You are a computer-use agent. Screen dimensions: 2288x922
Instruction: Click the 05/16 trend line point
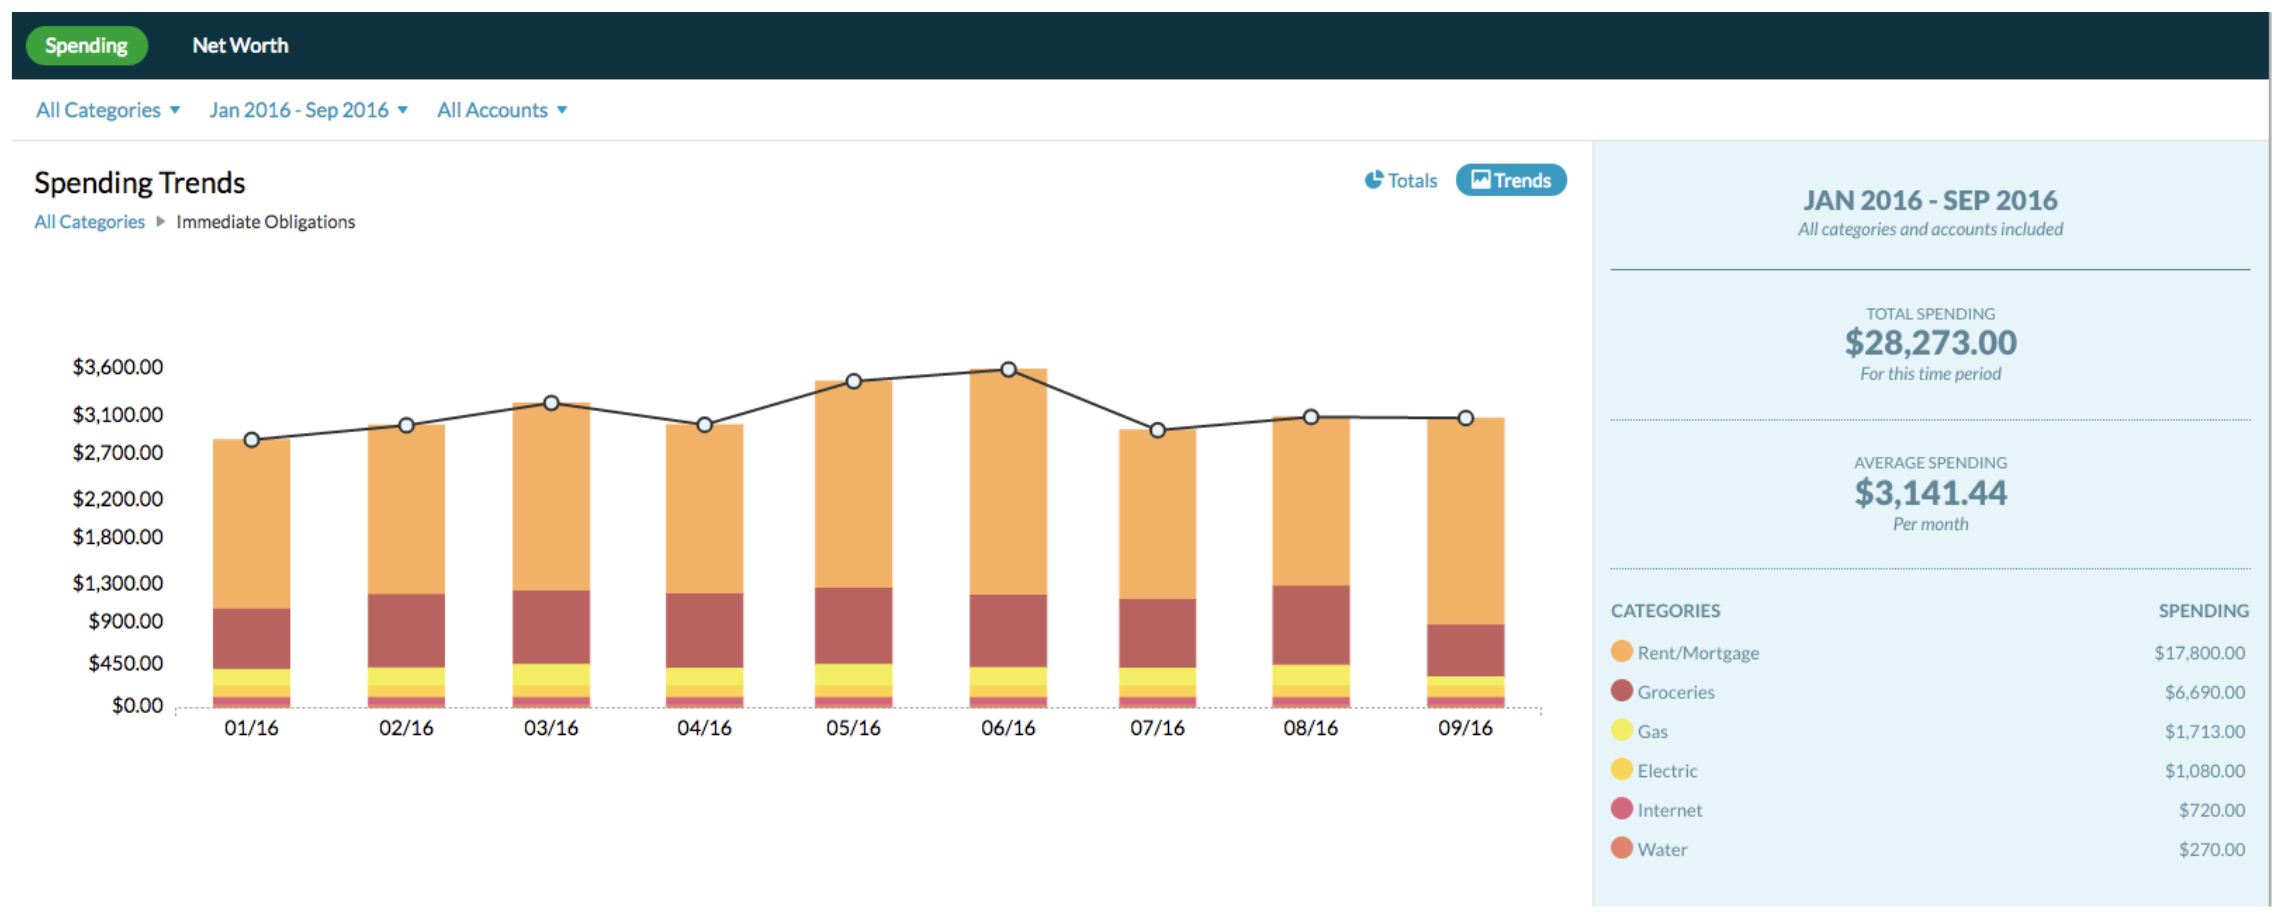[x=854, y=381]
